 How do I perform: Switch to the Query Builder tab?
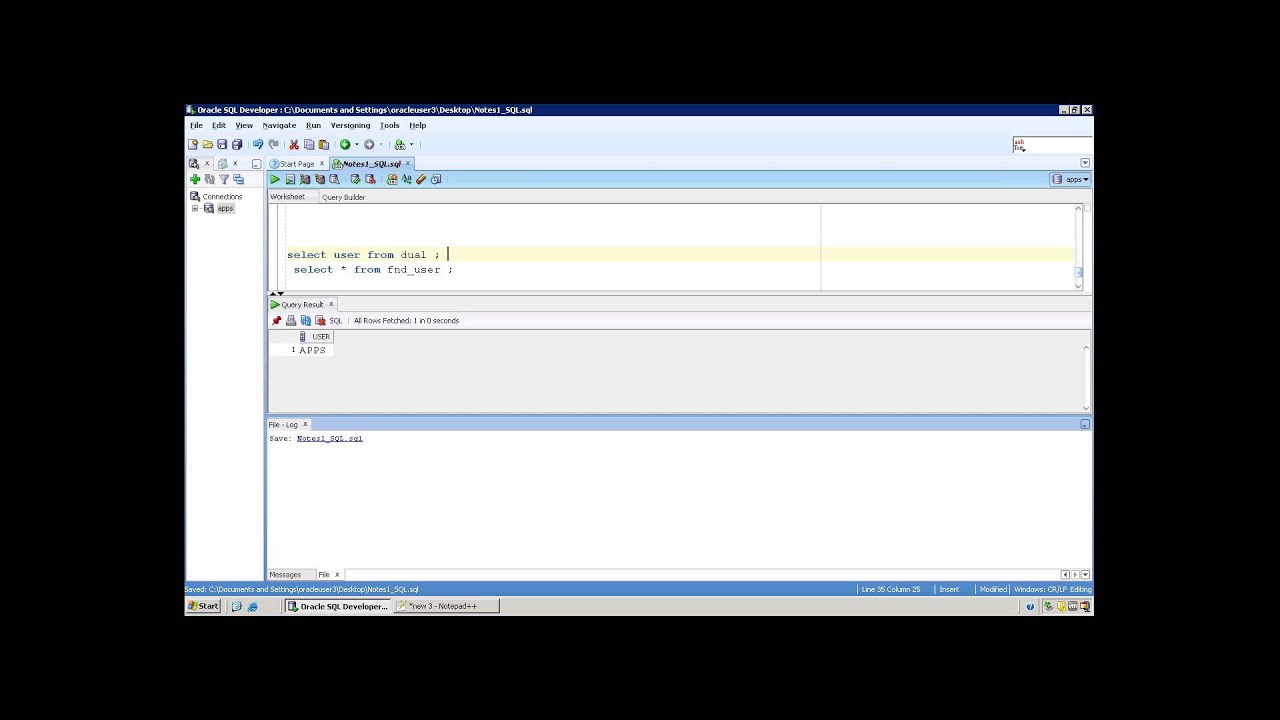pyautogui.click(x=343, y=197)
